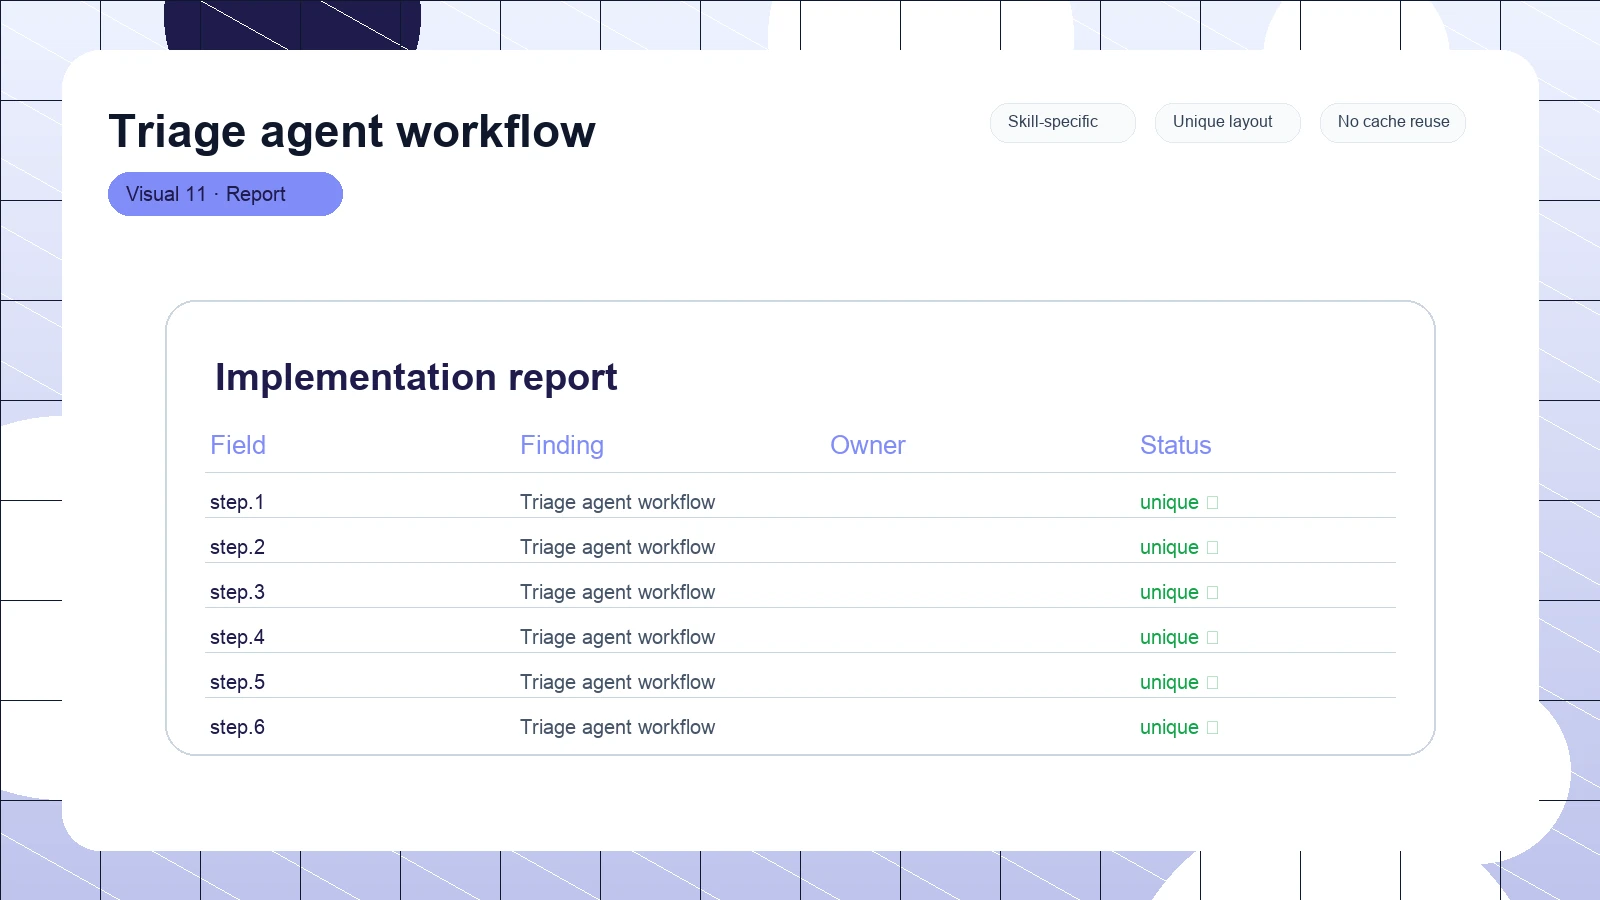The width and height of the screenshot is (1600, 900).
Task: Click the Implementation report heading
Action: tap(416, 377)
